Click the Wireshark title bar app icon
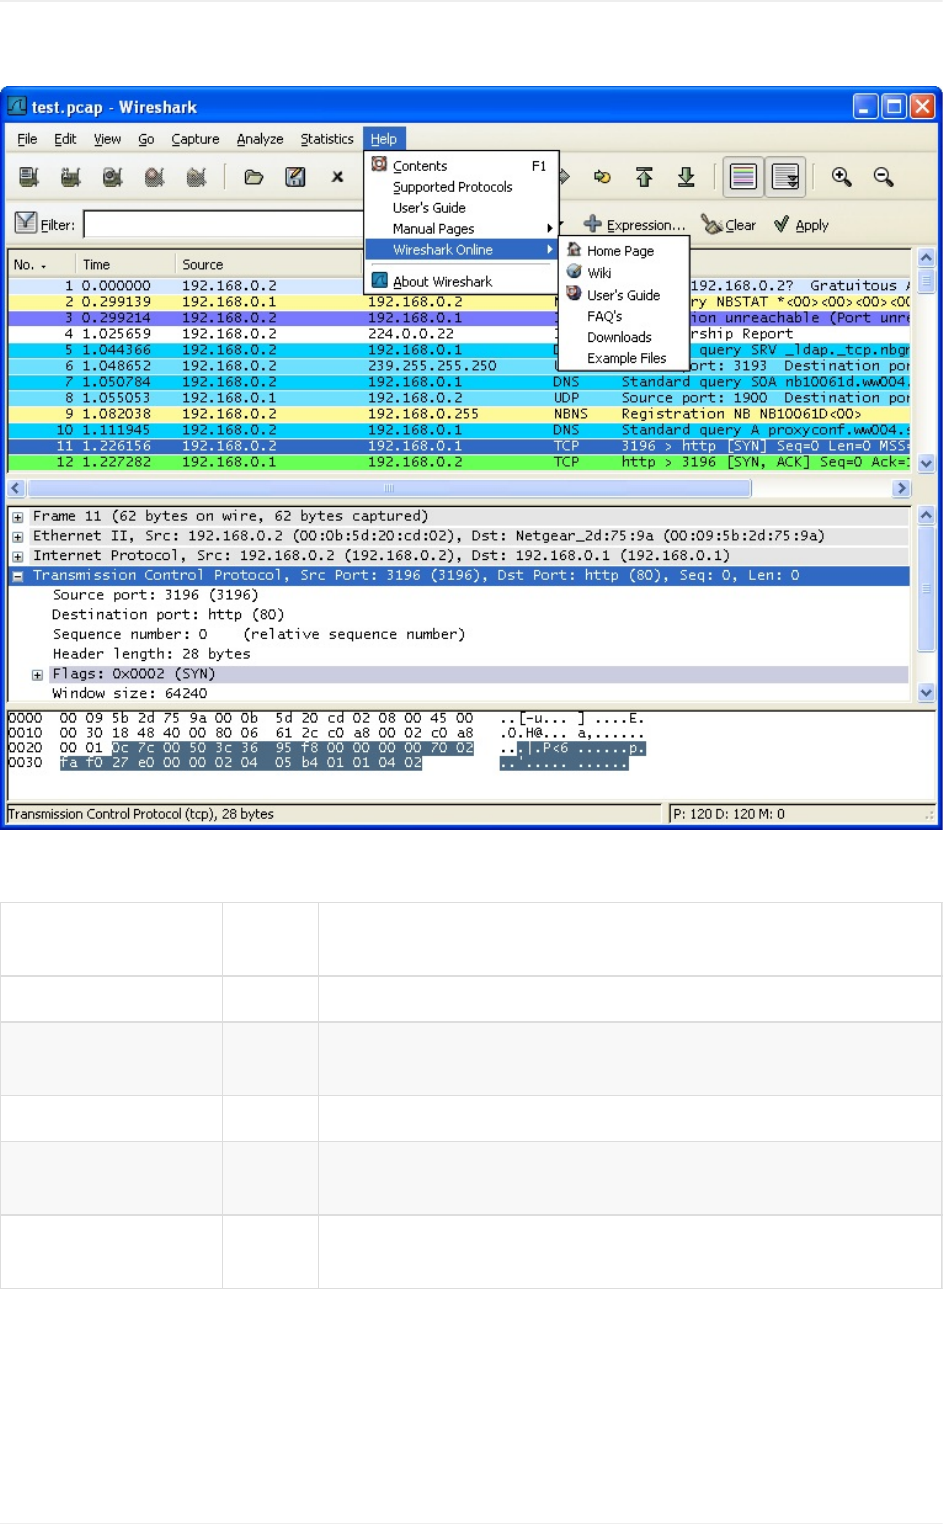This screenshot has width=943, height=1524. [x=17, y=106]
